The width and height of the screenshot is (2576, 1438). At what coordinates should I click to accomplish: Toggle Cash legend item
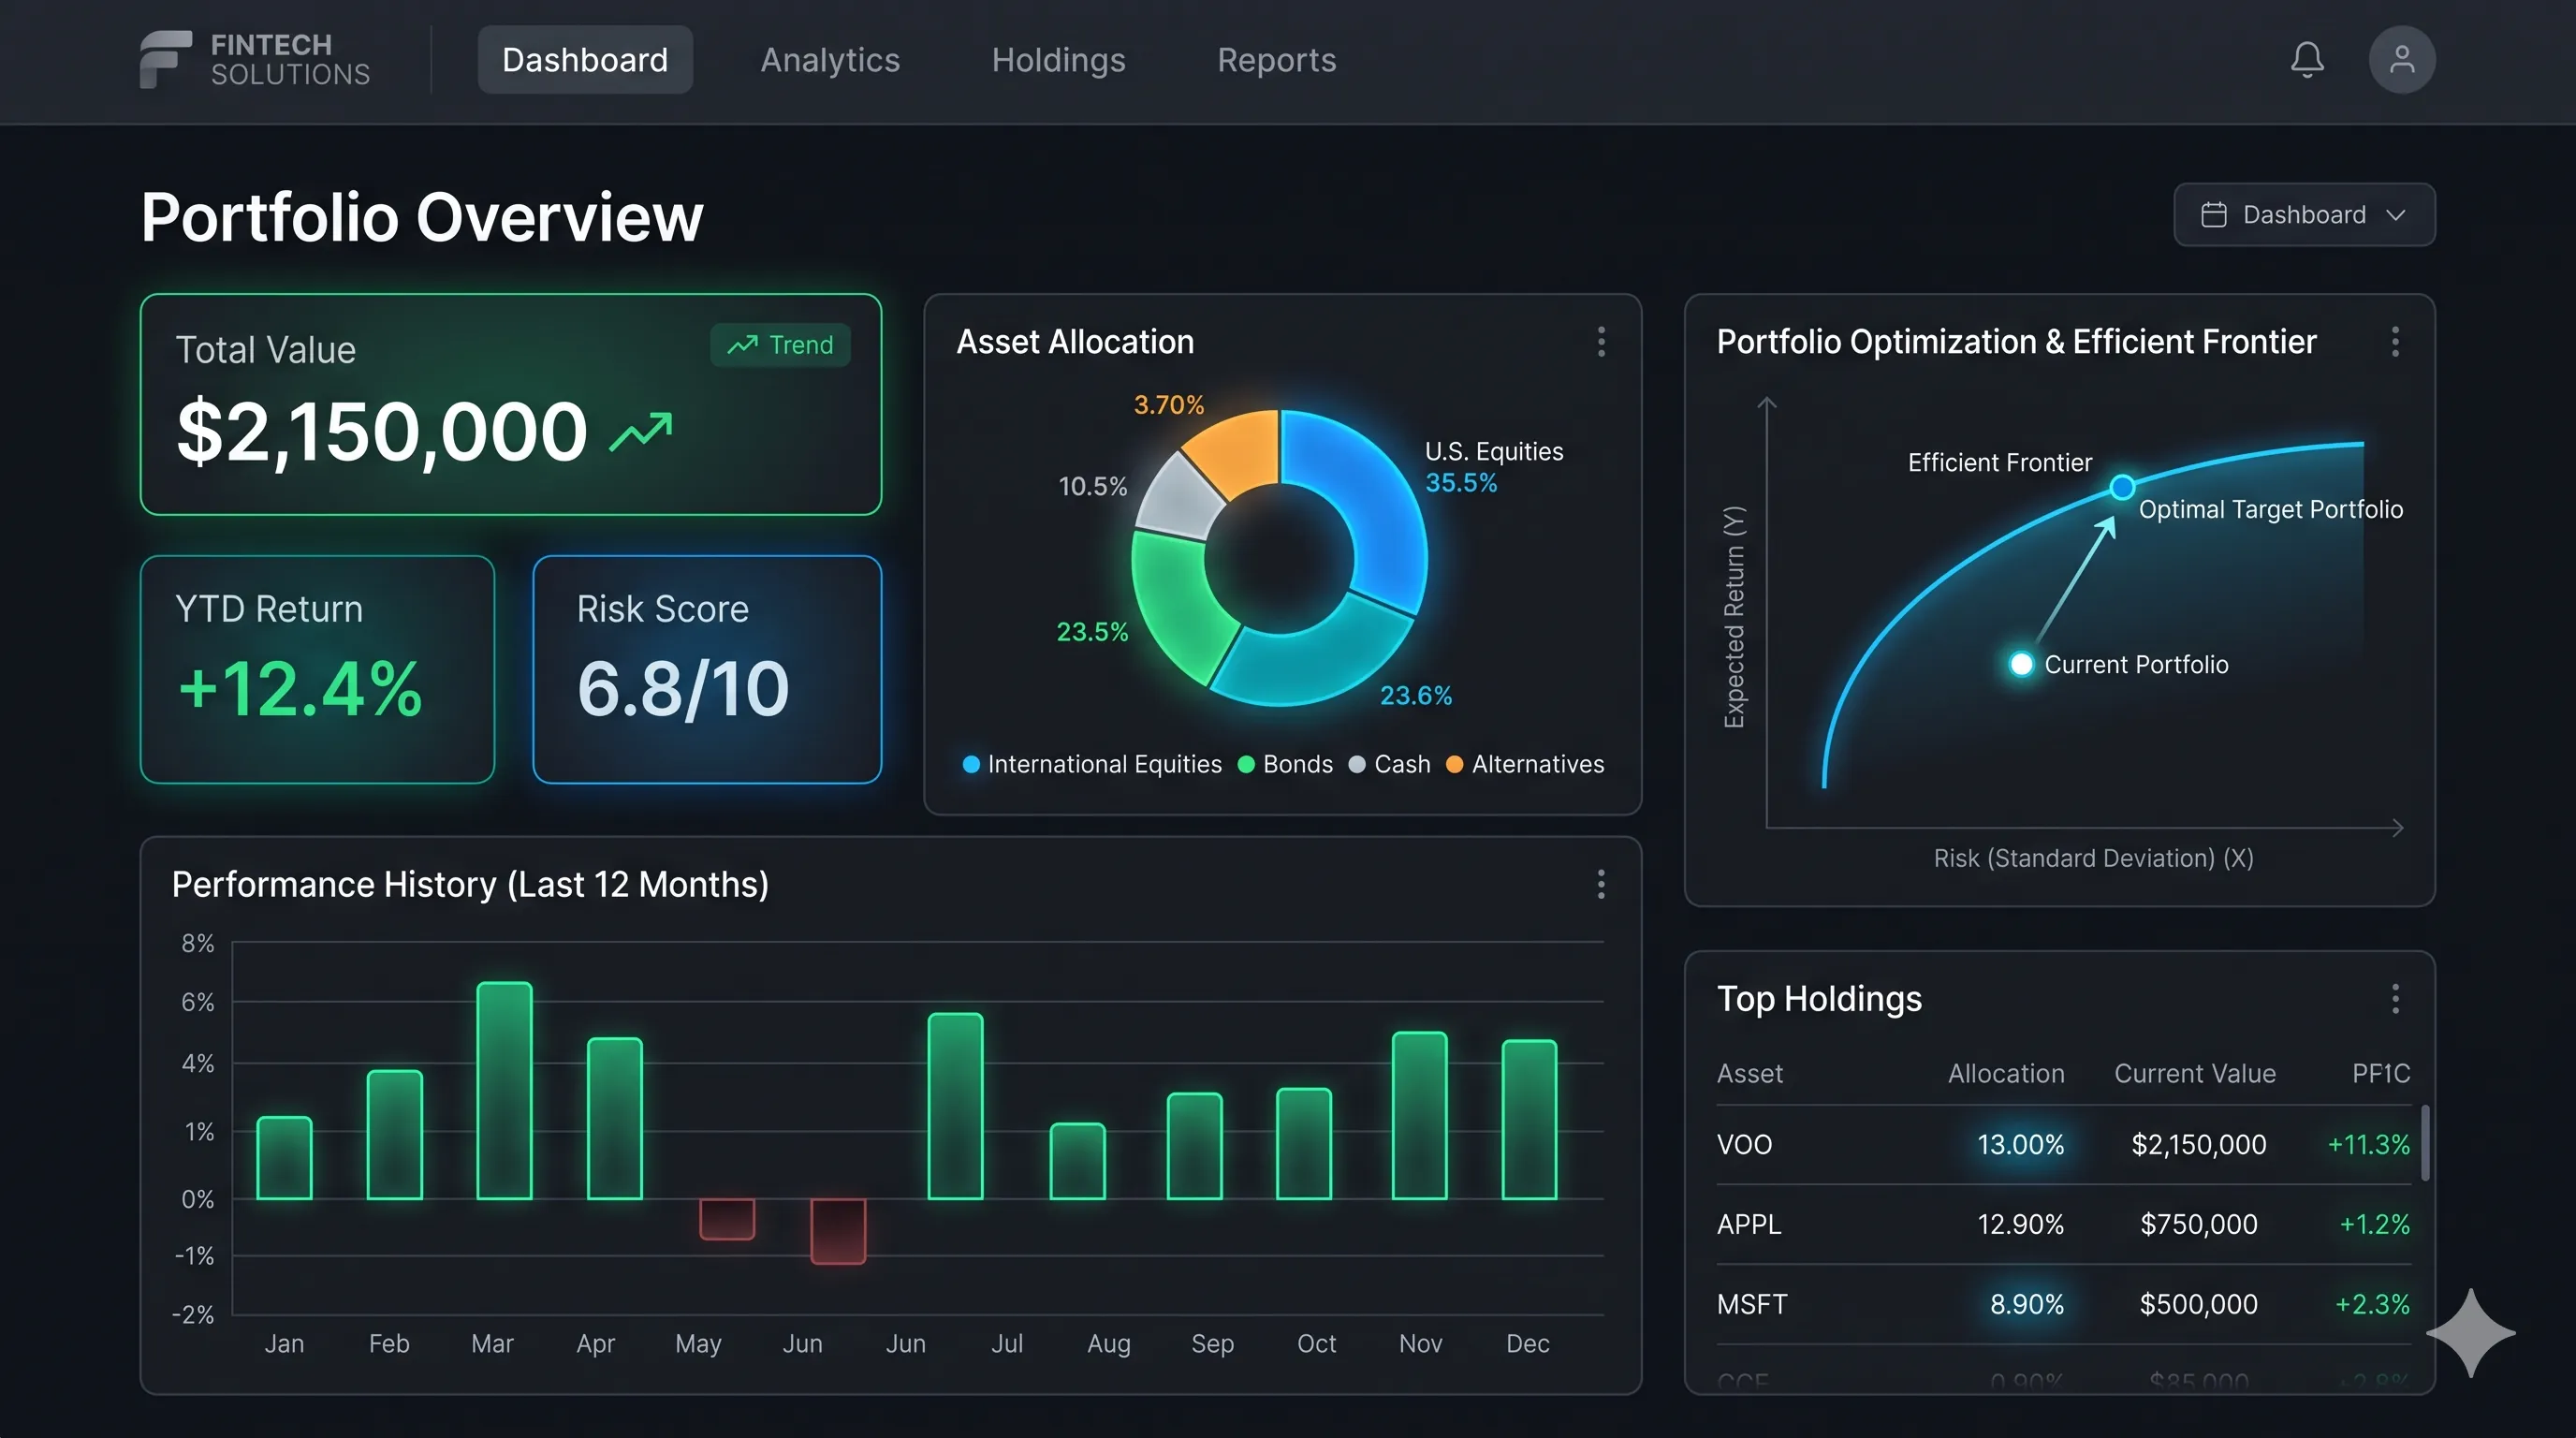1389,764
